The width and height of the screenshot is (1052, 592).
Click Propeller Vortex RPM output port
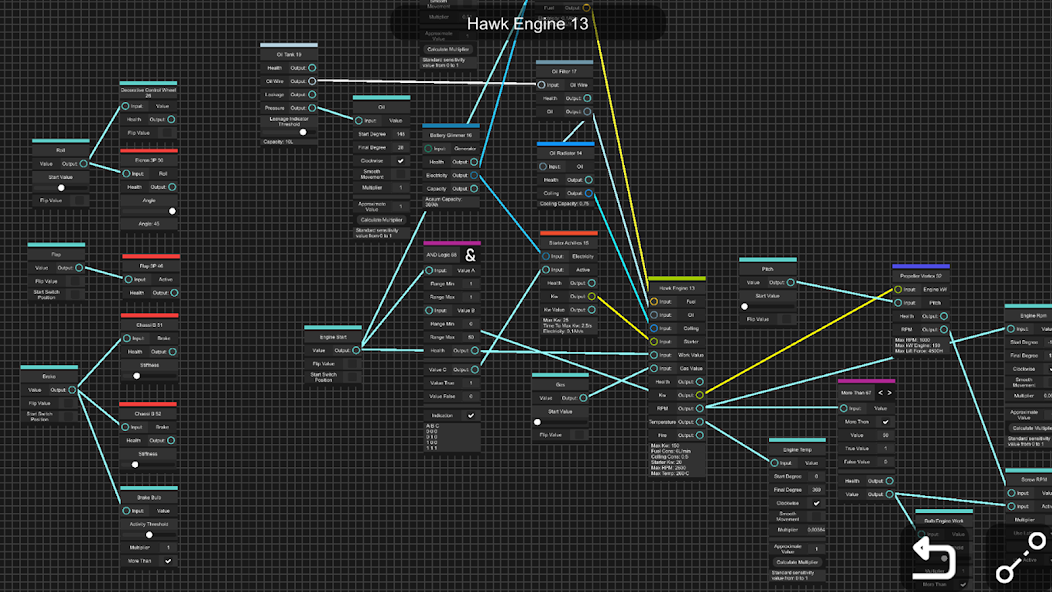(x=944, y=329)
